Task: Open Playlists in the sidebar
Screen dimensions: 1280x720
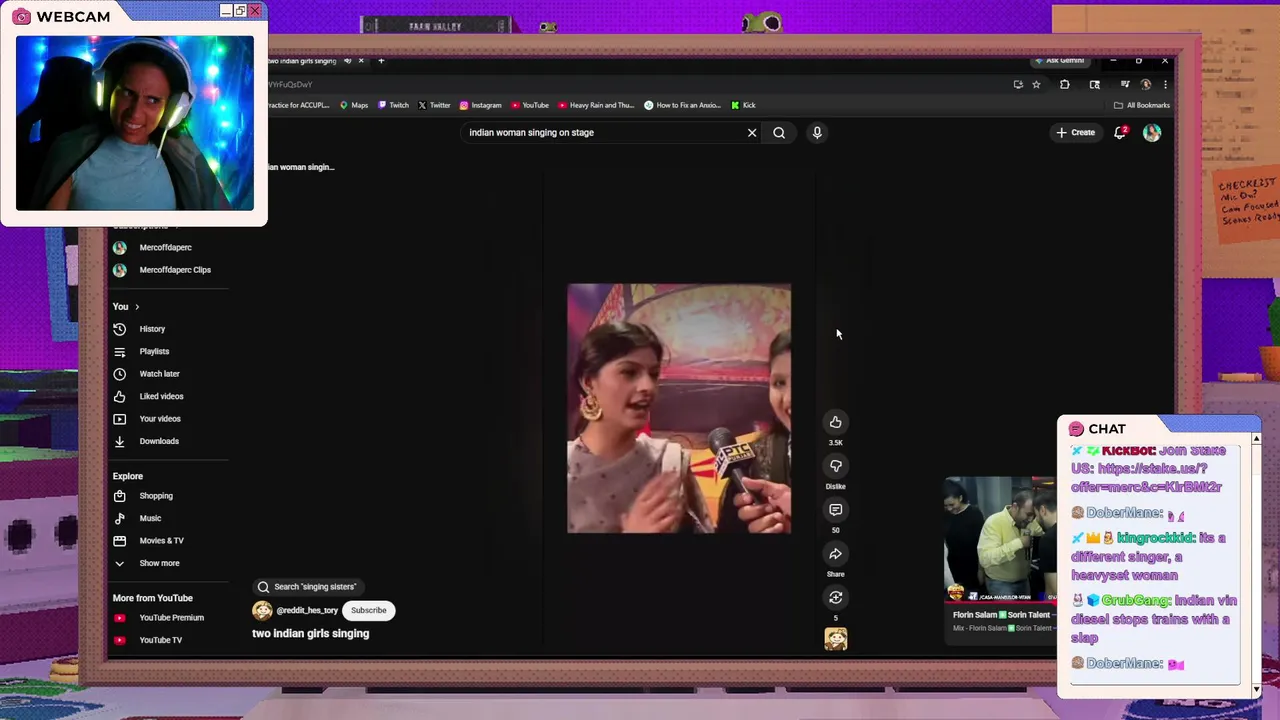Action: point(154,351)
